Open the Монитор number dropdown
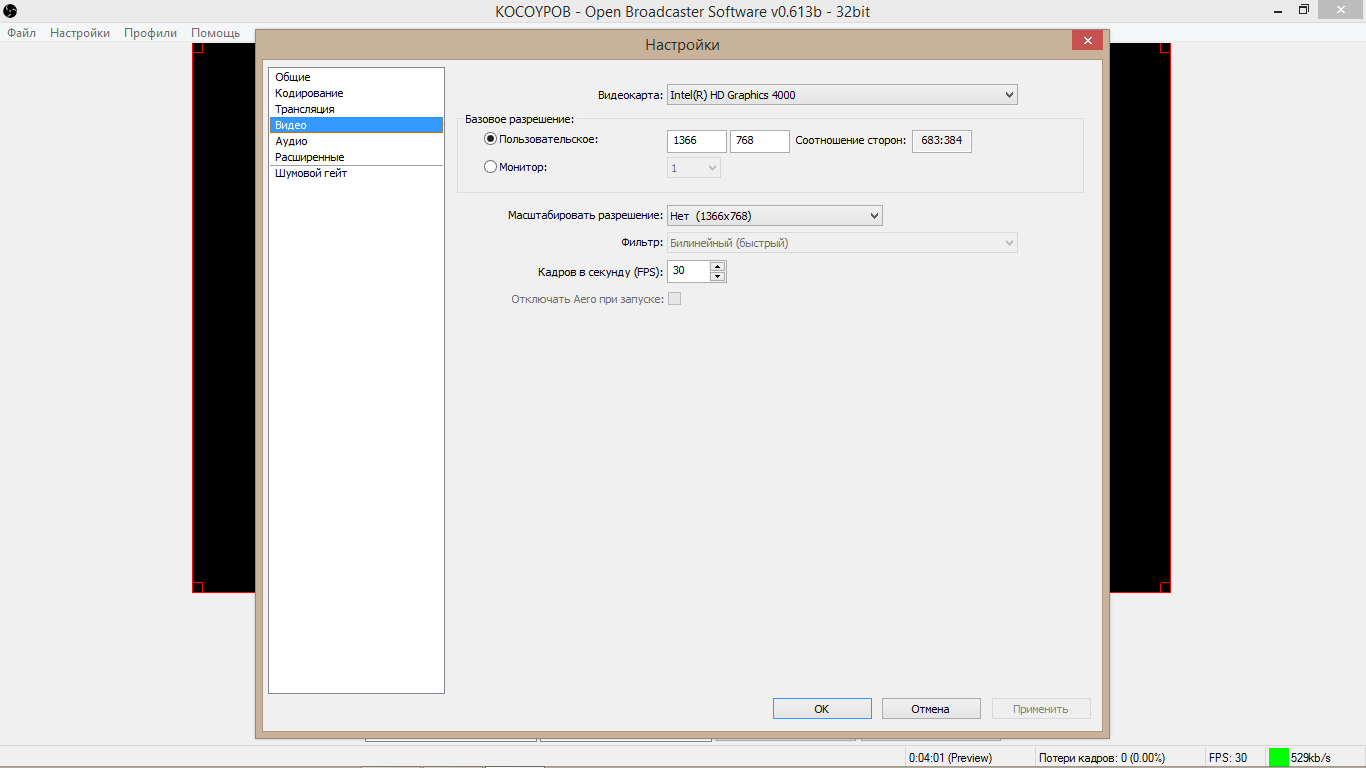 (694, 168)
